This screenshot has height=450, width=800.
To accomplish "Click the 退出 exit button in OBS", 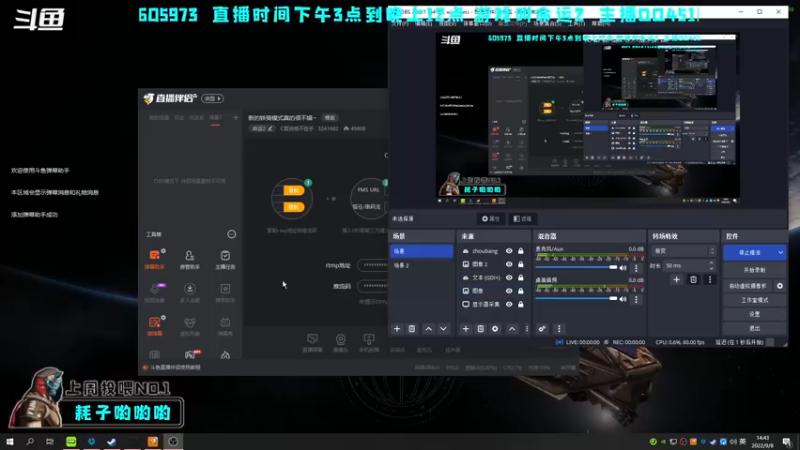I will click(754, 328).
